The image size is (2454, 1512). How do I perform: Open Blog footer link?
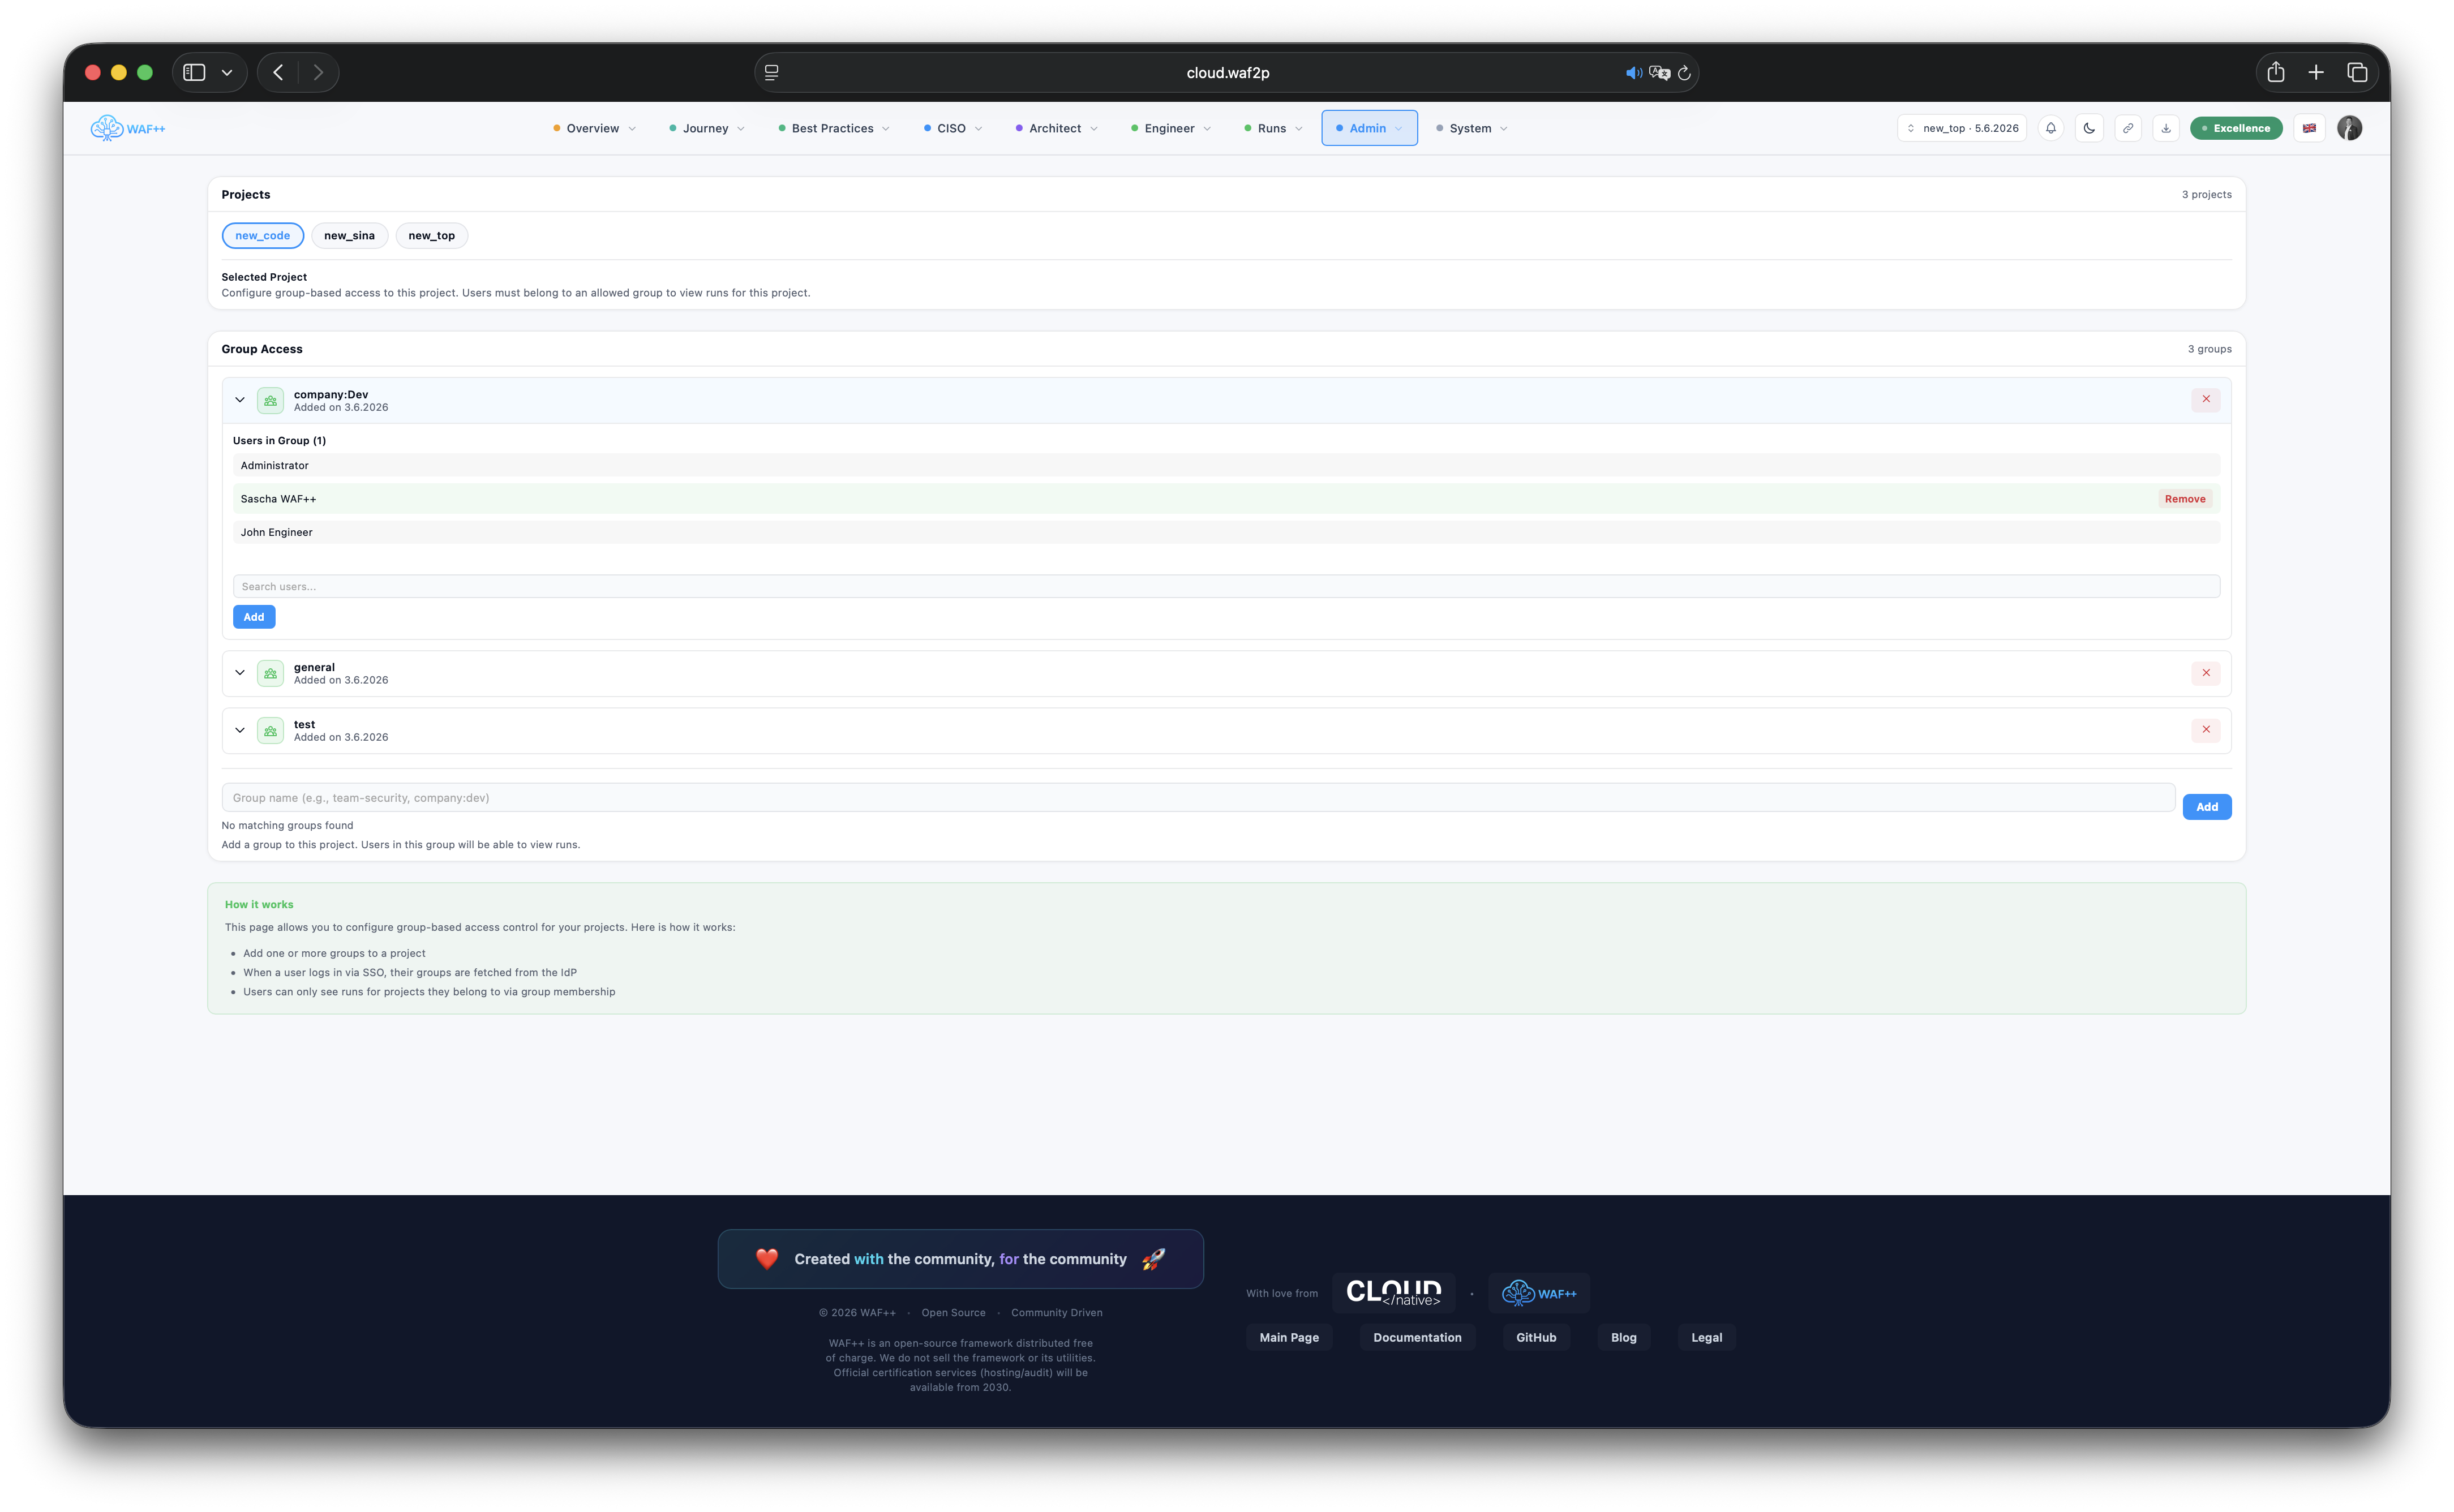[1624, 1338]
